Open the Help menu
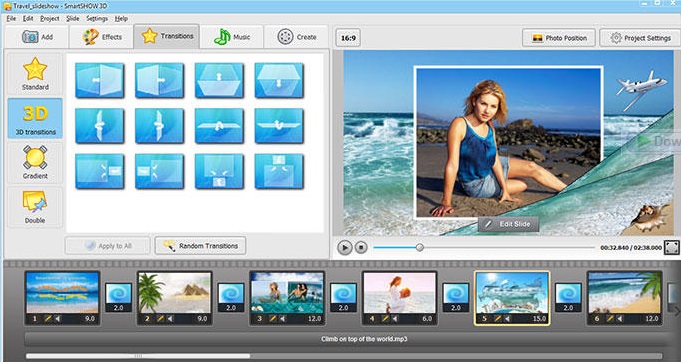 click(x=121, y=19)
